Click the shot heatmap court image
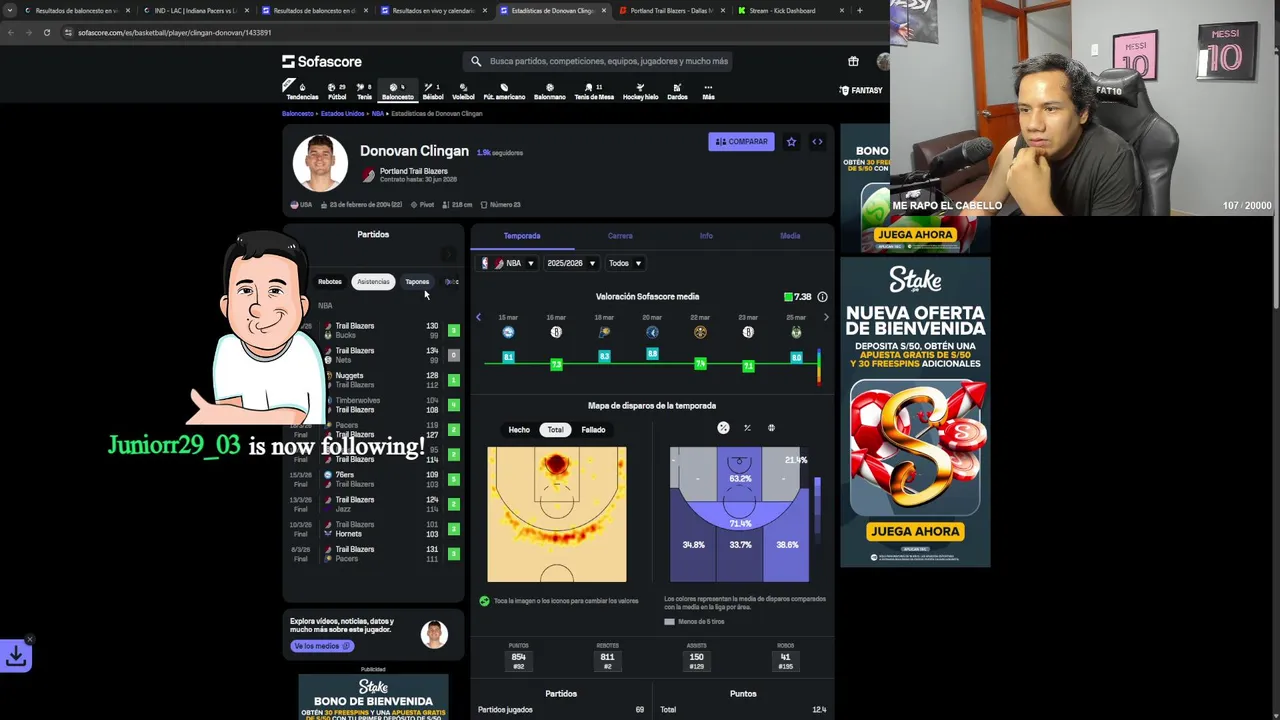The image size is (1280, 720). 557,514
